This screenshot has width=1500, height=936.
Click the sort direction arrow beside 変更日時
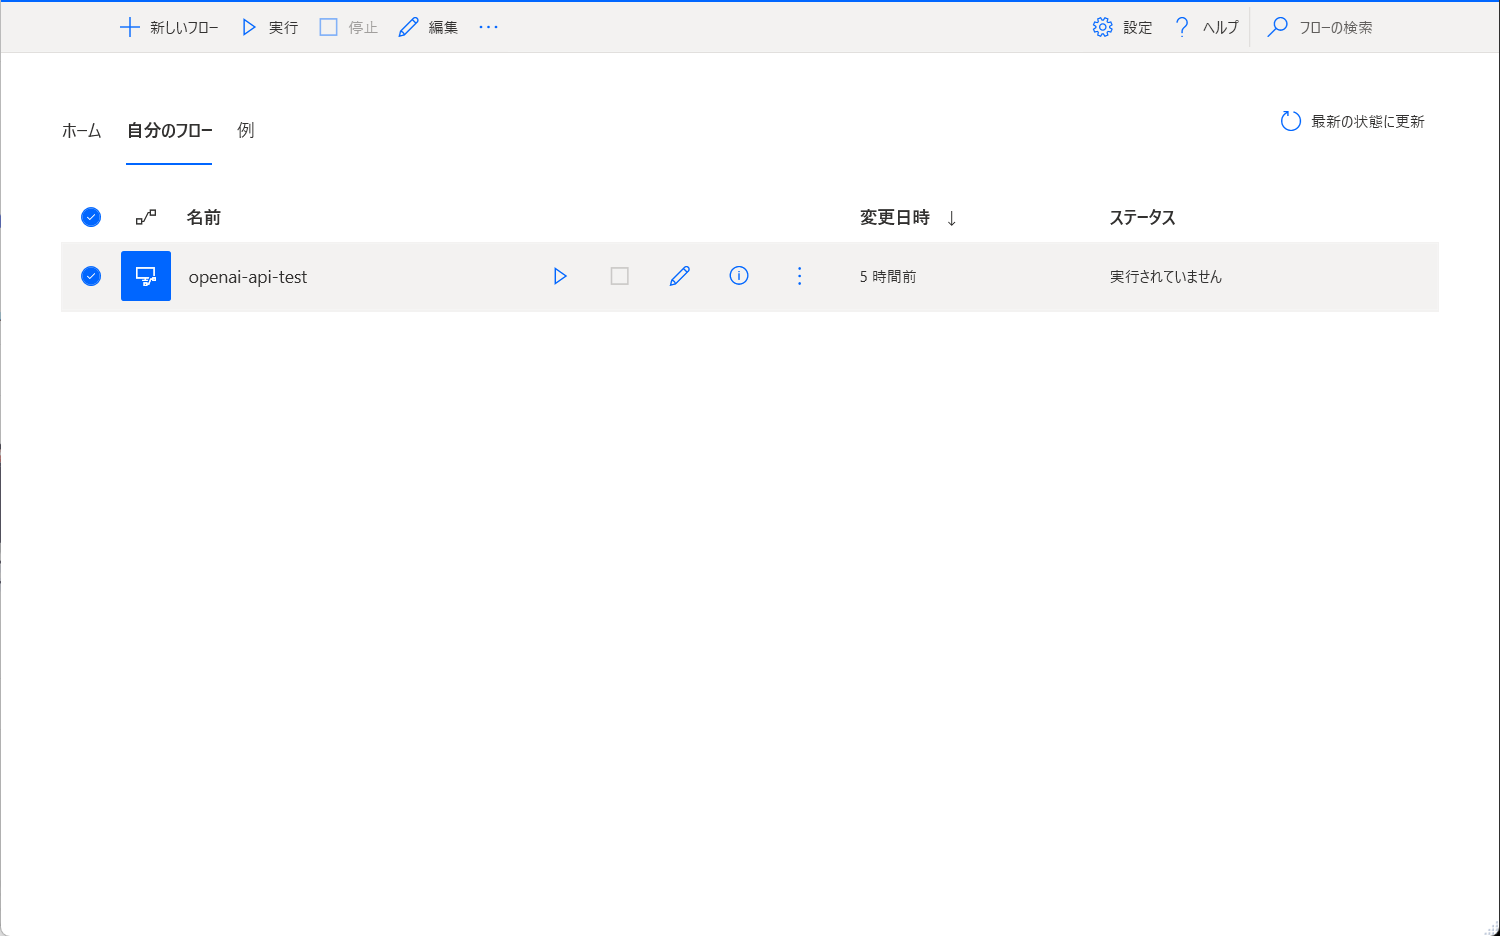(x=951, y=218)
